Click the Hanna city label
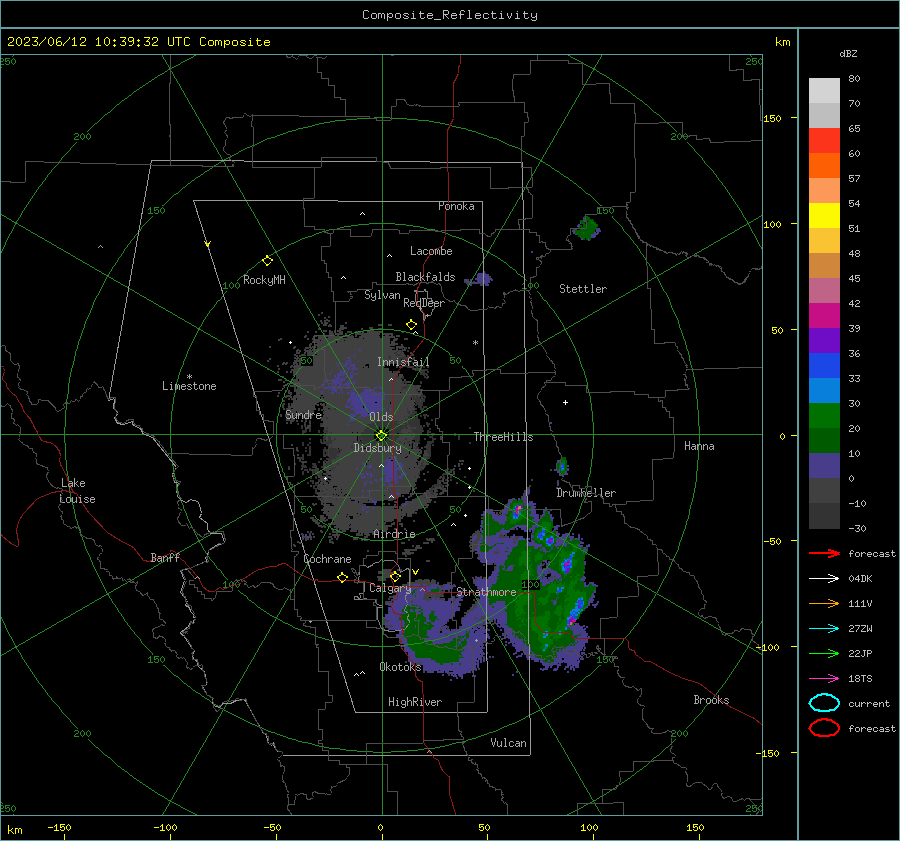Image resolution: width=900 pixels, height=841 pixels. point(699,446)
